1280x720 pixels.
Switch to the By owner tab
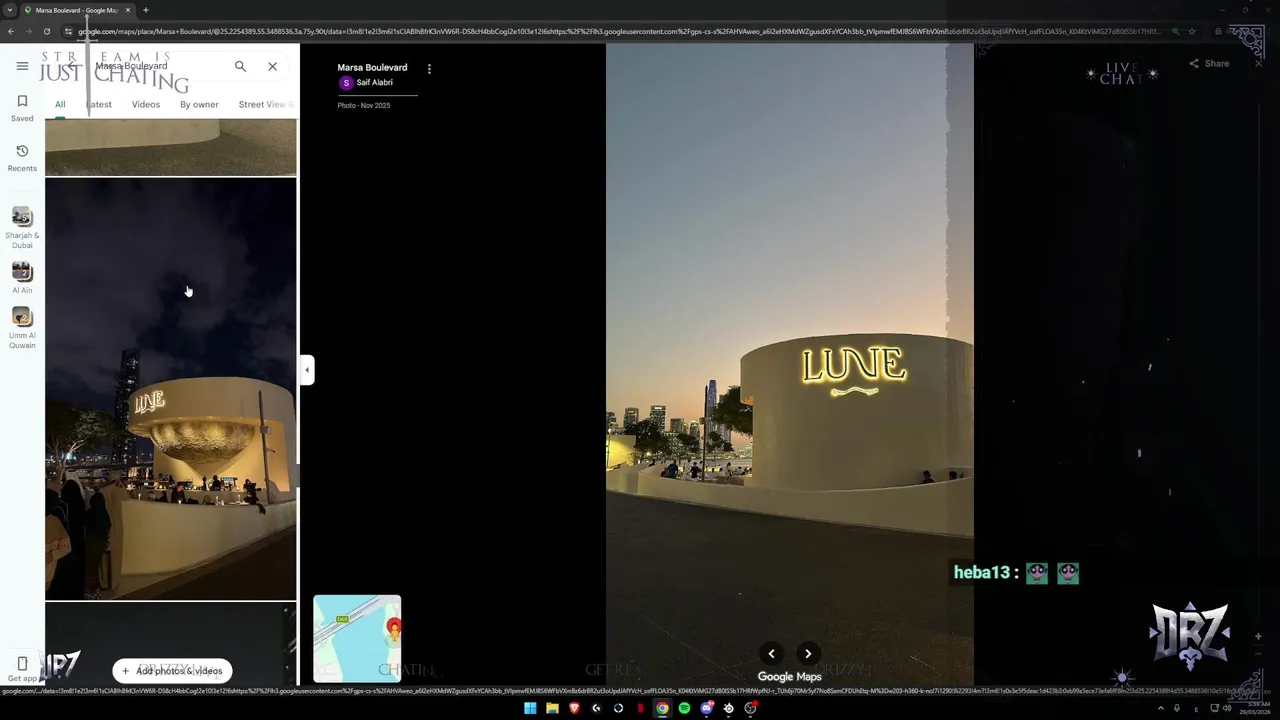click(199, 104)
